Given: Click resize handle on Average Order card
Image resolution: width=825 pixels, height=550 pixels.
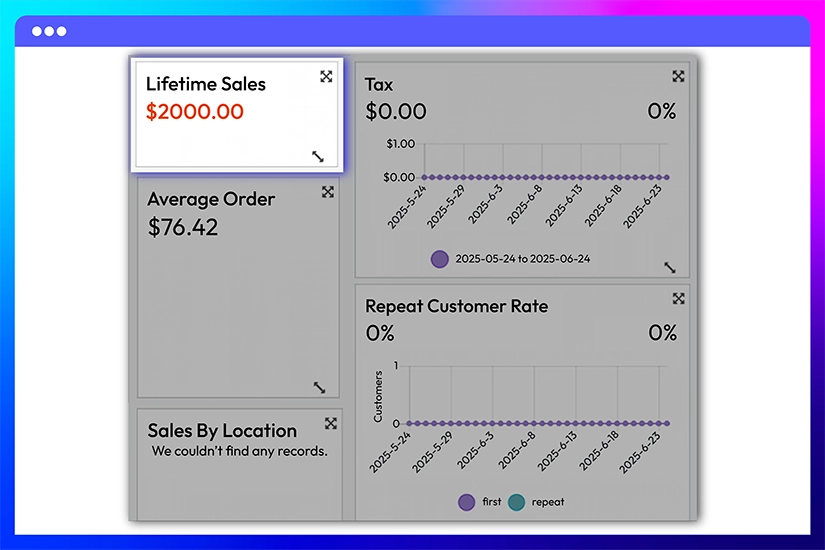Looking at the screenshot, I should (319, 387).
